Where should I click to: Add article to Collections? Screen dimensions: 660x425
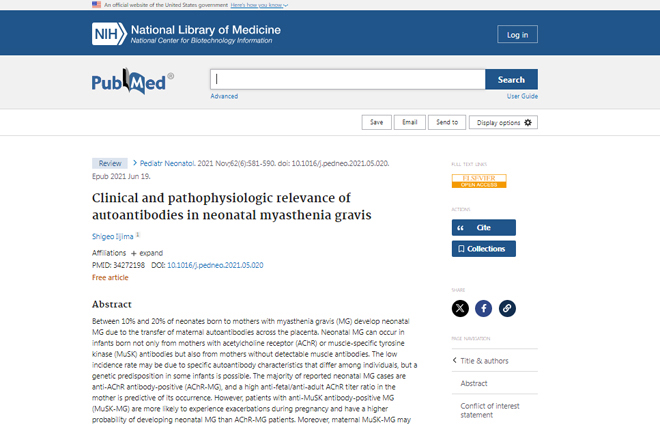tap(484, 249)
